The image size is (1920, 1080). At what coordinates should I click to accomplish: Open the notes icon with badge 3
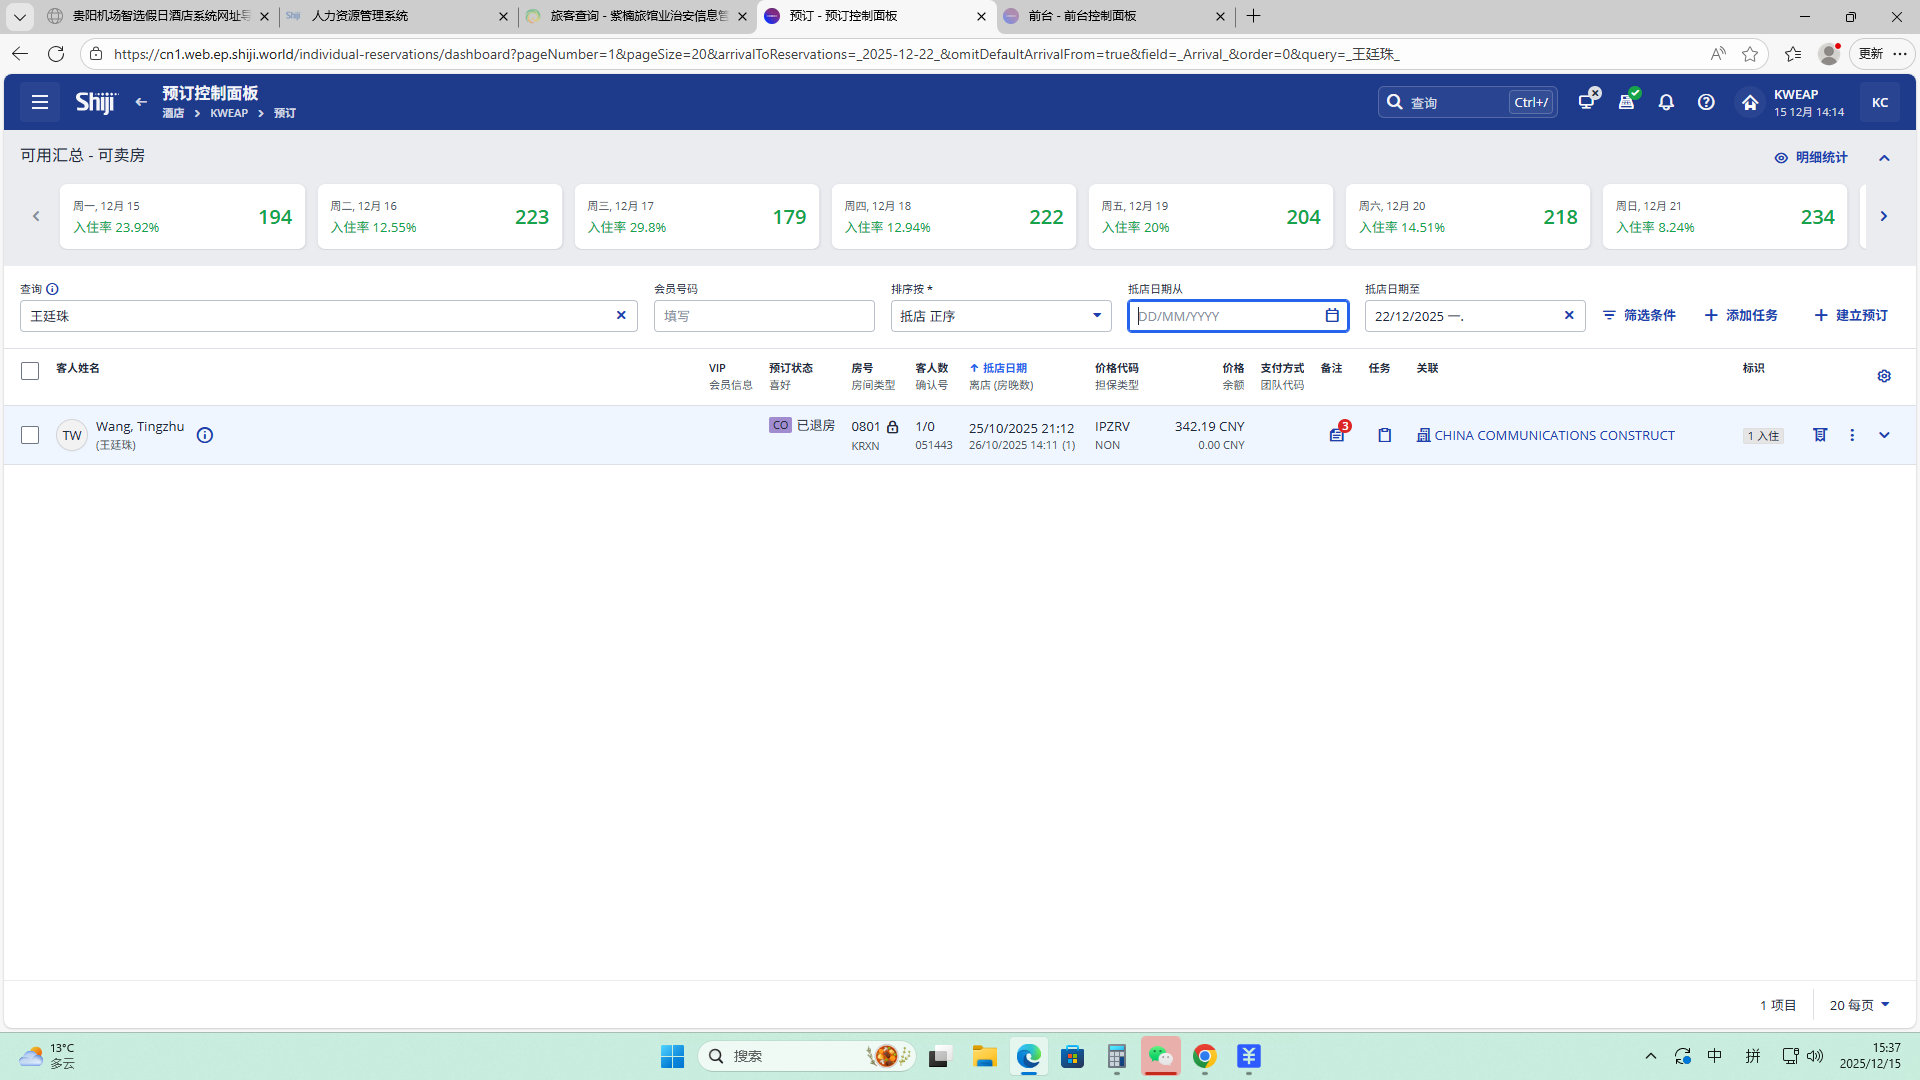1337,435
